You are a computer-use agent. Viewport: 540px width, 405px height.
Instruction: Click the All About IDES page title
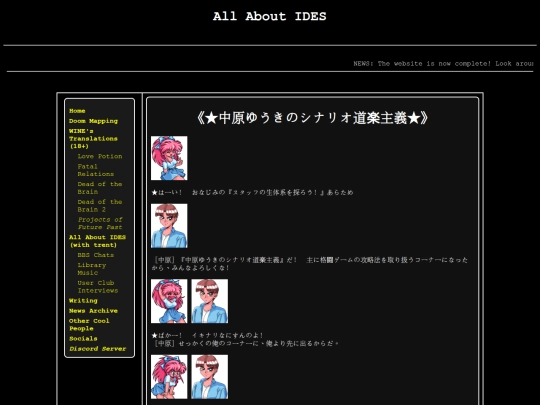(x=270, y=16)
